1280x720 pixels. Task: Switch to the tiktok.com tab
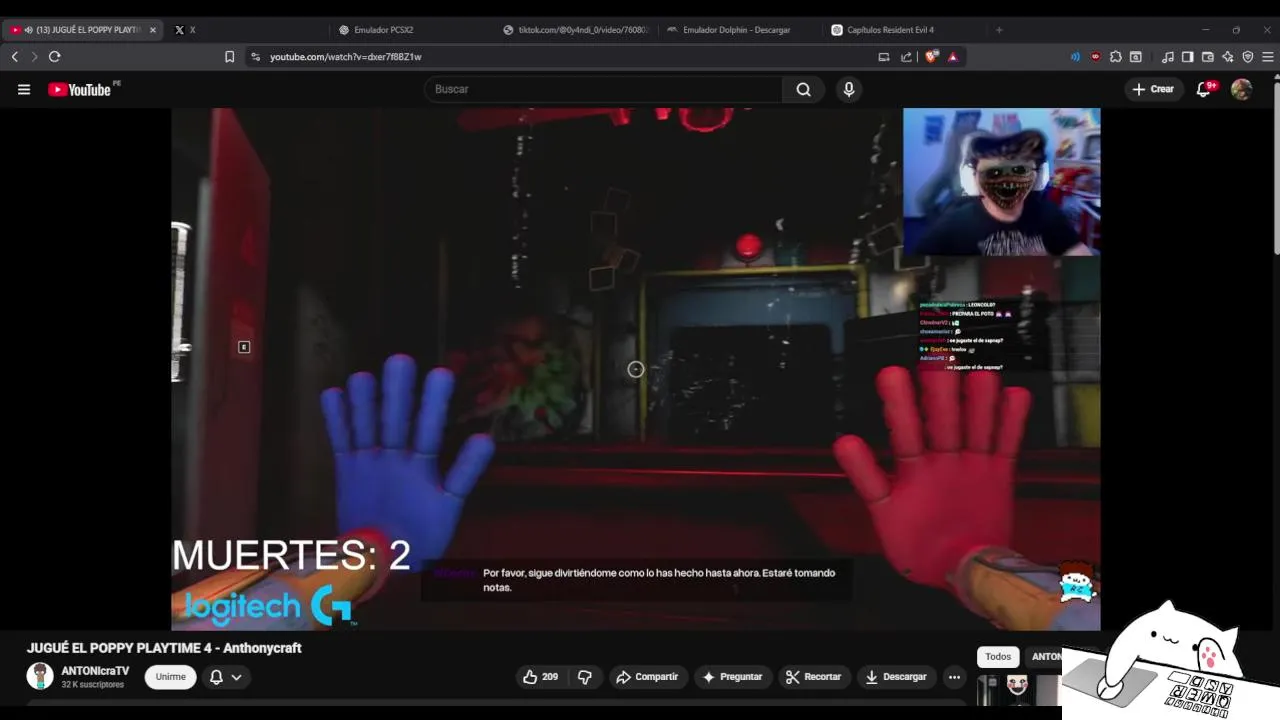click(x=577, y=30)
